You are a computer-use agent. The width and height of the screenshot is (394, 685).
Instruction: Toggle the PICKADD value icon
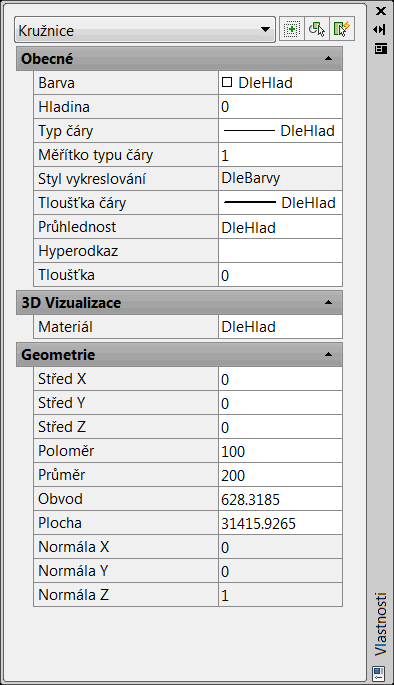pos(291,29)
